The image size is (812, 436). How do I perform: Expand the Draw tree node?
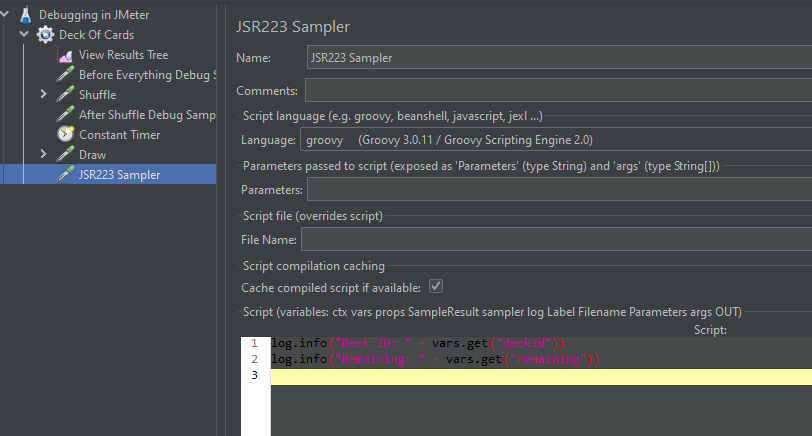point(44,154)
